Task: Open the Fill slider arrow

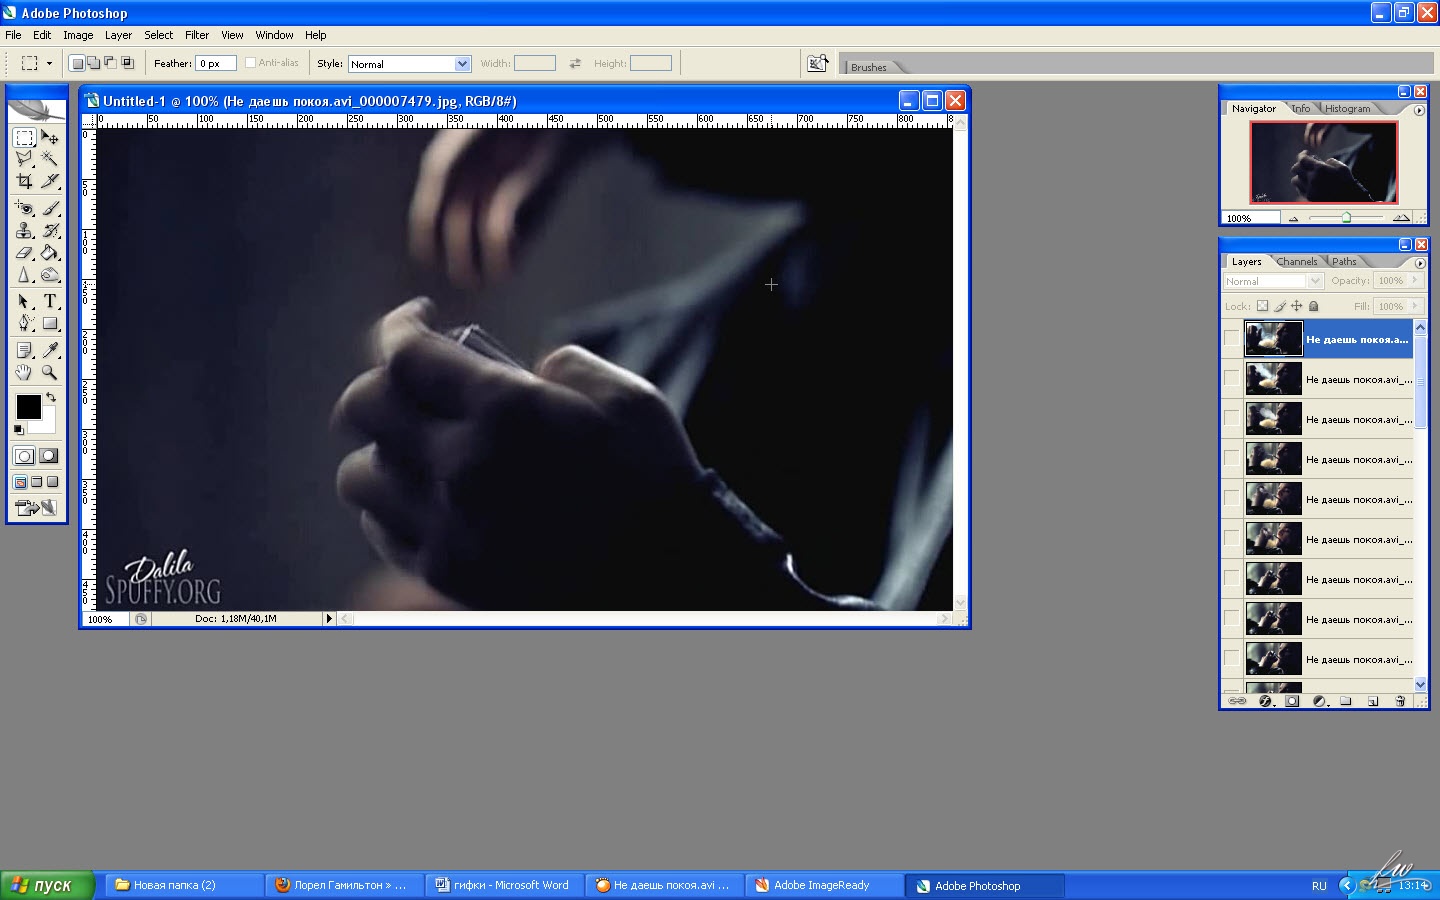Action: tap(1415, 306)
